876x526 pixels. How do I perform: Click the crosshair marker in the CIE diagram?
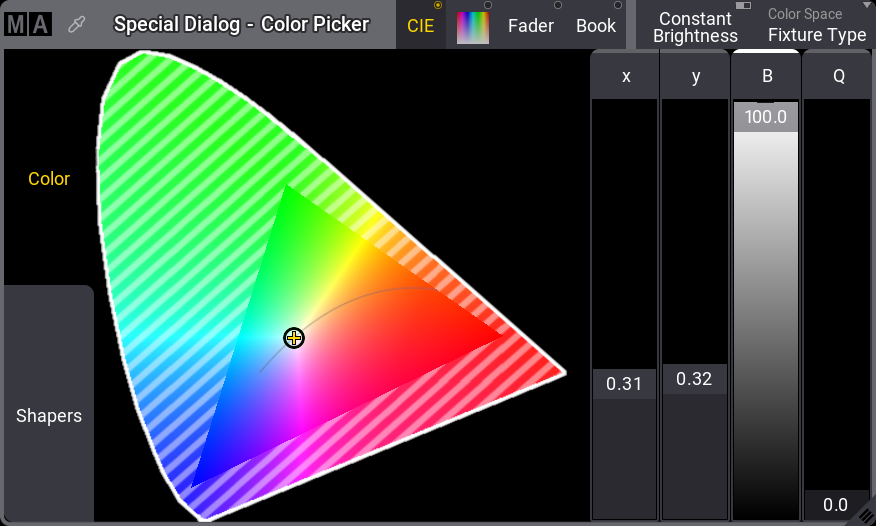tap(293, 338)
